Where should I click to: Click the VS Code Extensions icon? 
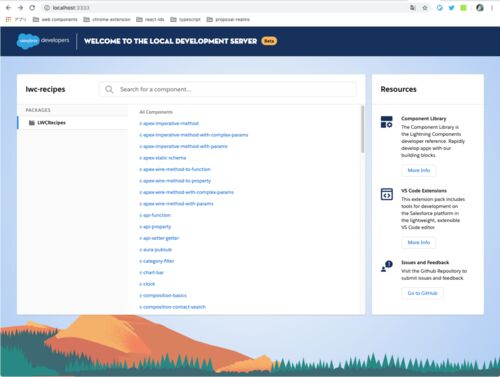pyautogui.click(x=387, y=194)
